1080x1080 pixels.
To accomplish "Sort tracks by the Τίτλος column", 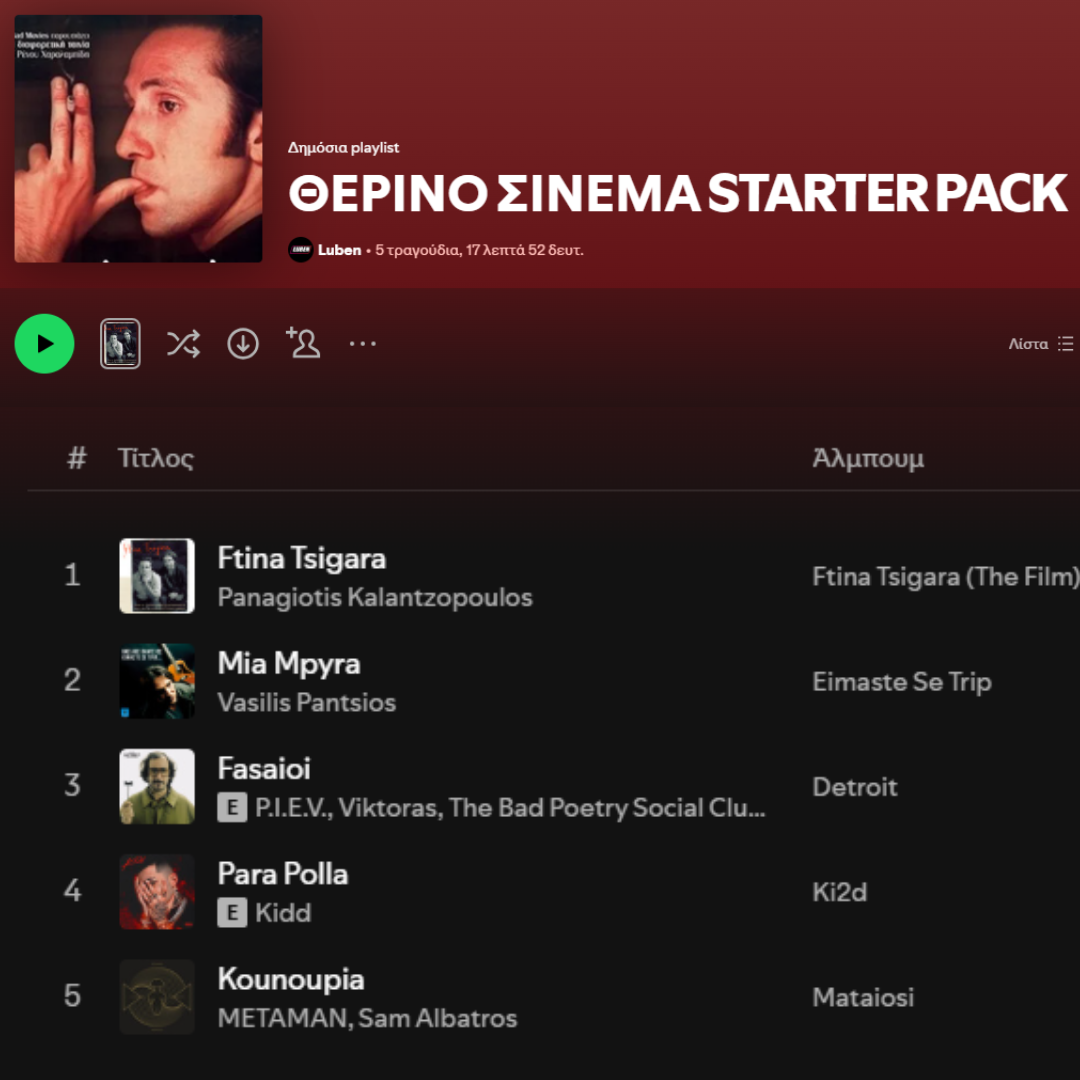I will tap(156, 457).
